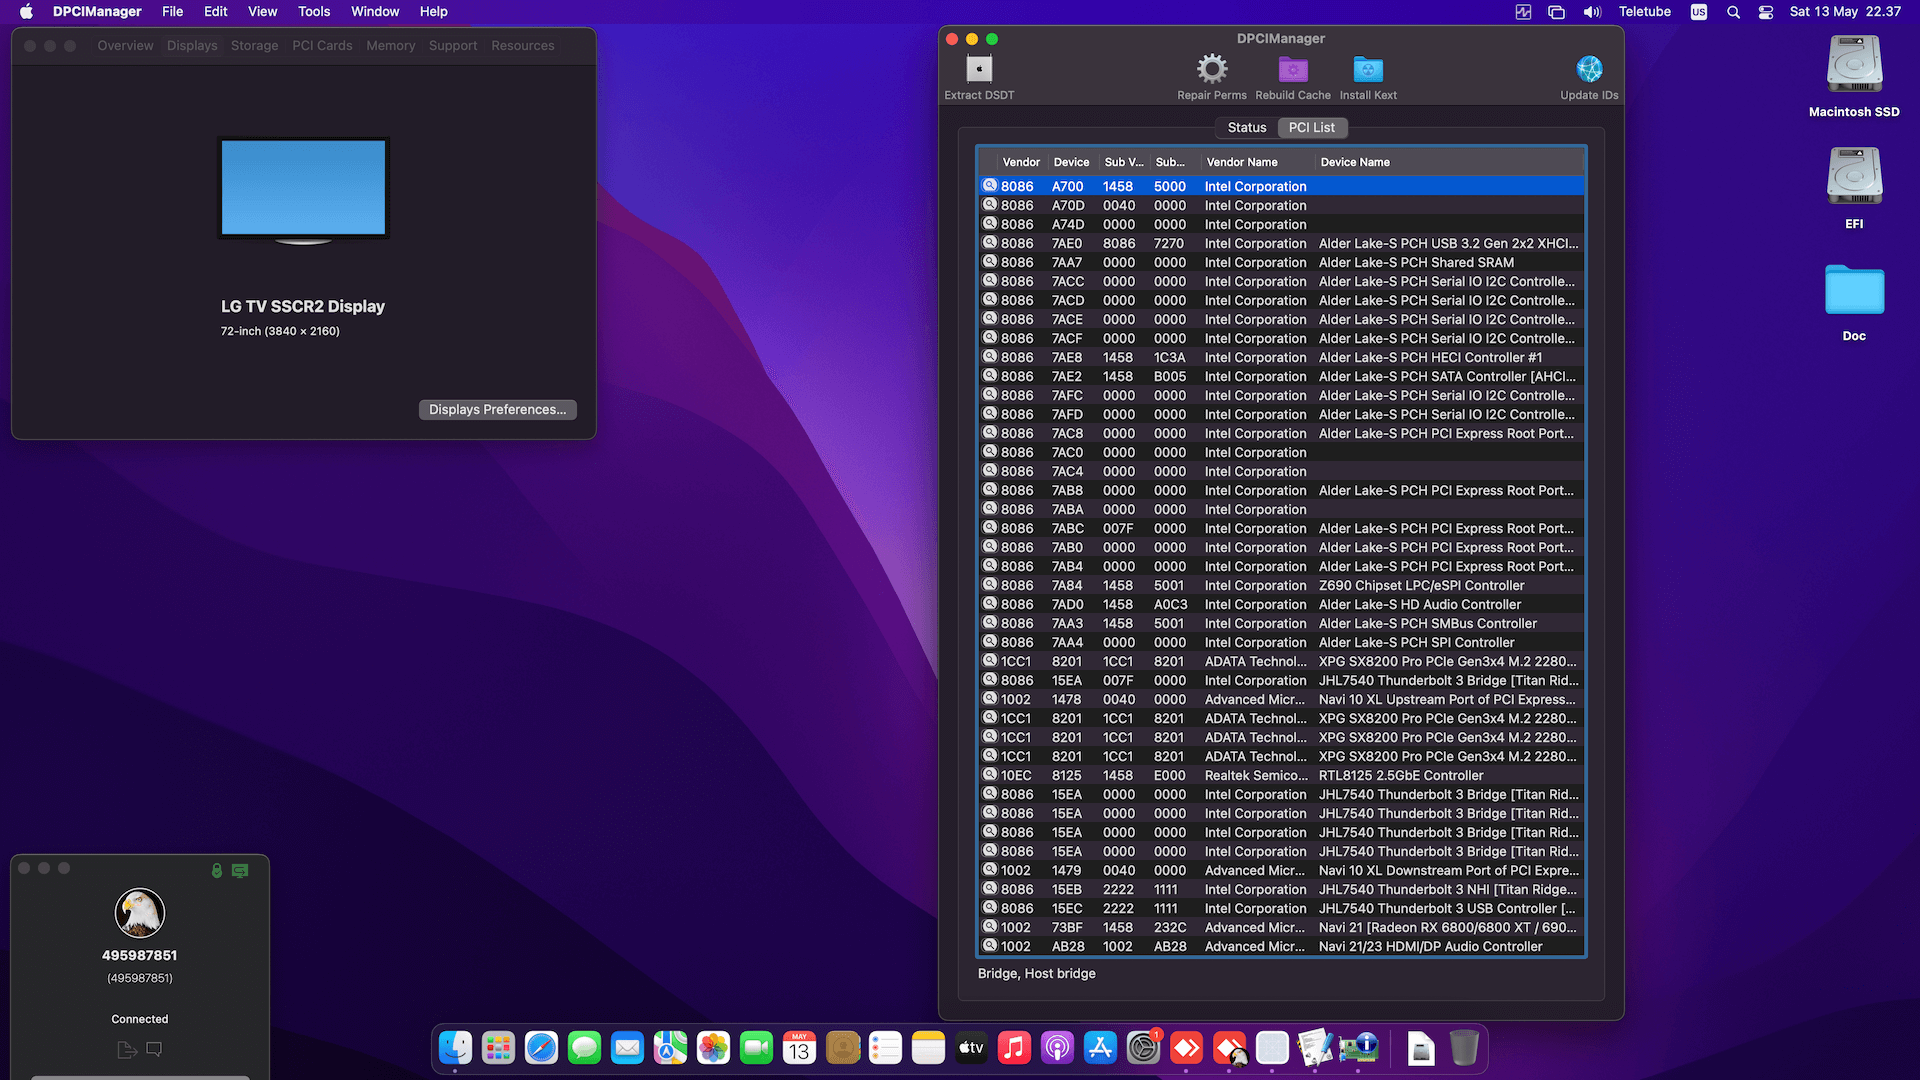Click the green lock icon in AnyDesk window
The height and width of the screenshot is (1080, 1920).
tap(217, 870)
